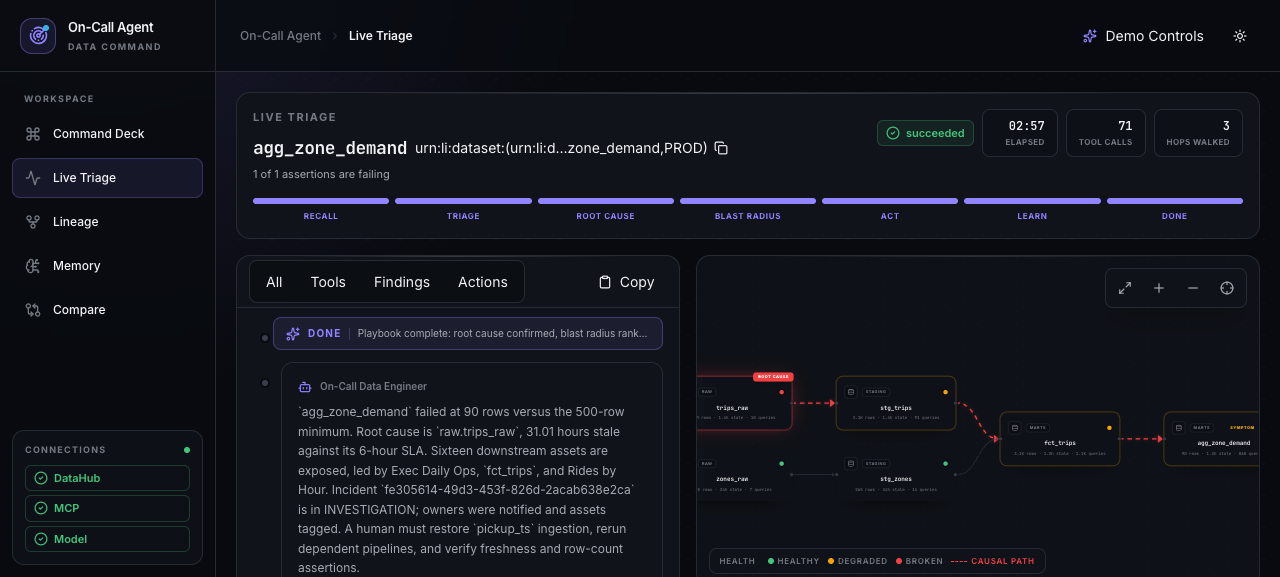The width and height of the screenshot is (1280, 577).
Task: Toggle light theme with sun icon
Action: pyautogui.click(x=1240, y=36)
